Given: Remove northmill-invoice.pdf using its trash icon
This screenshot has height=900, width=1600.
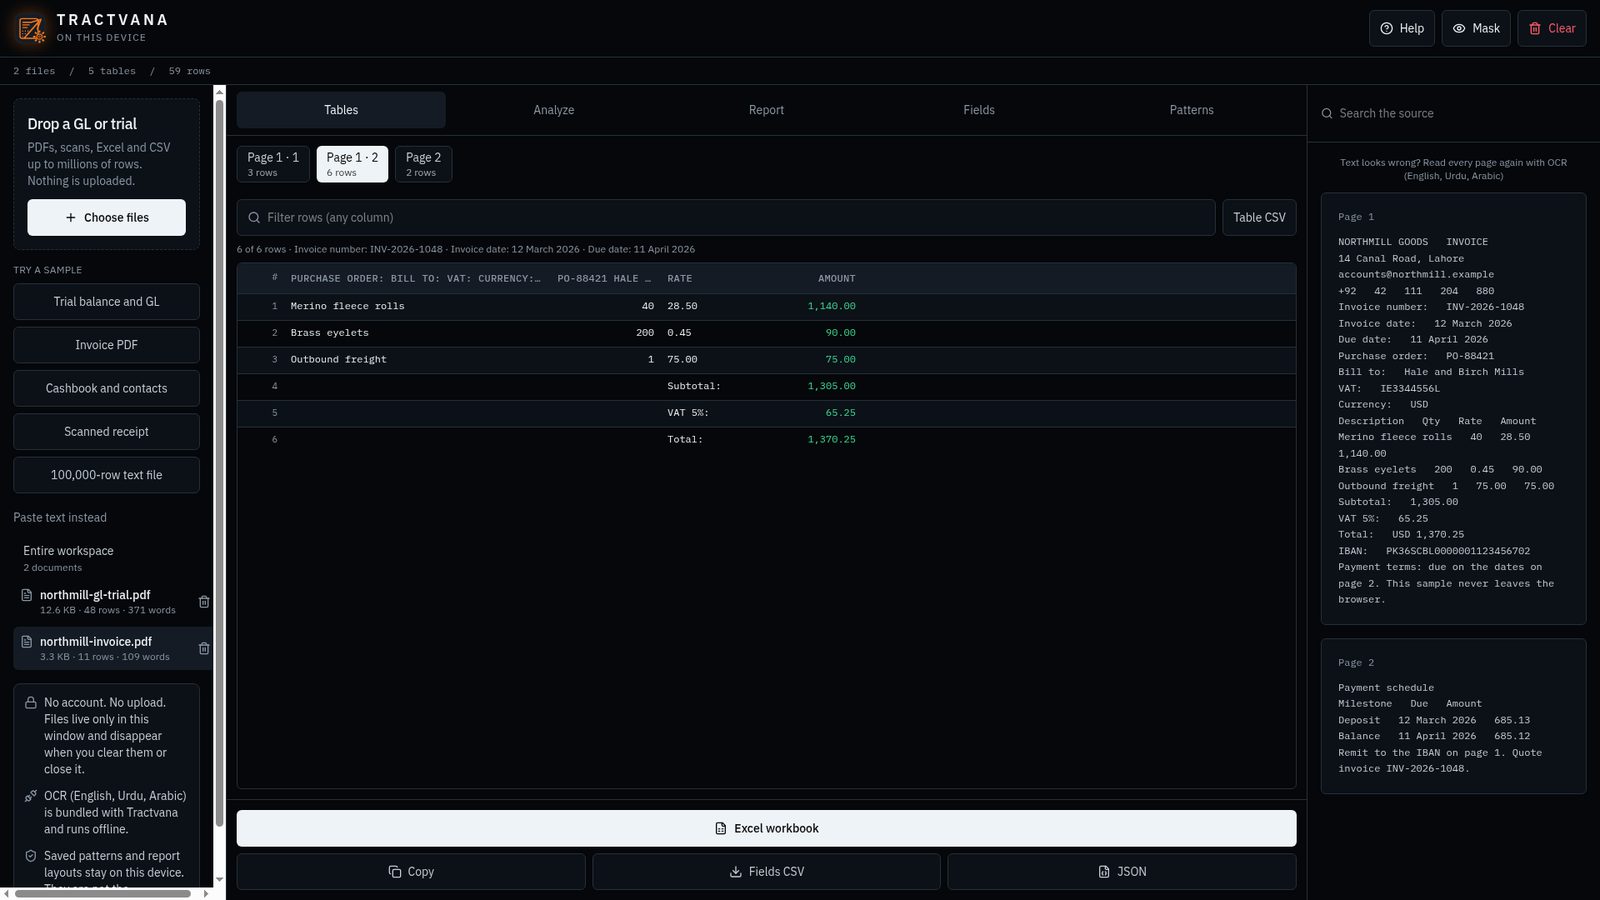Looking at the screenshot, I should coord(204,649).
